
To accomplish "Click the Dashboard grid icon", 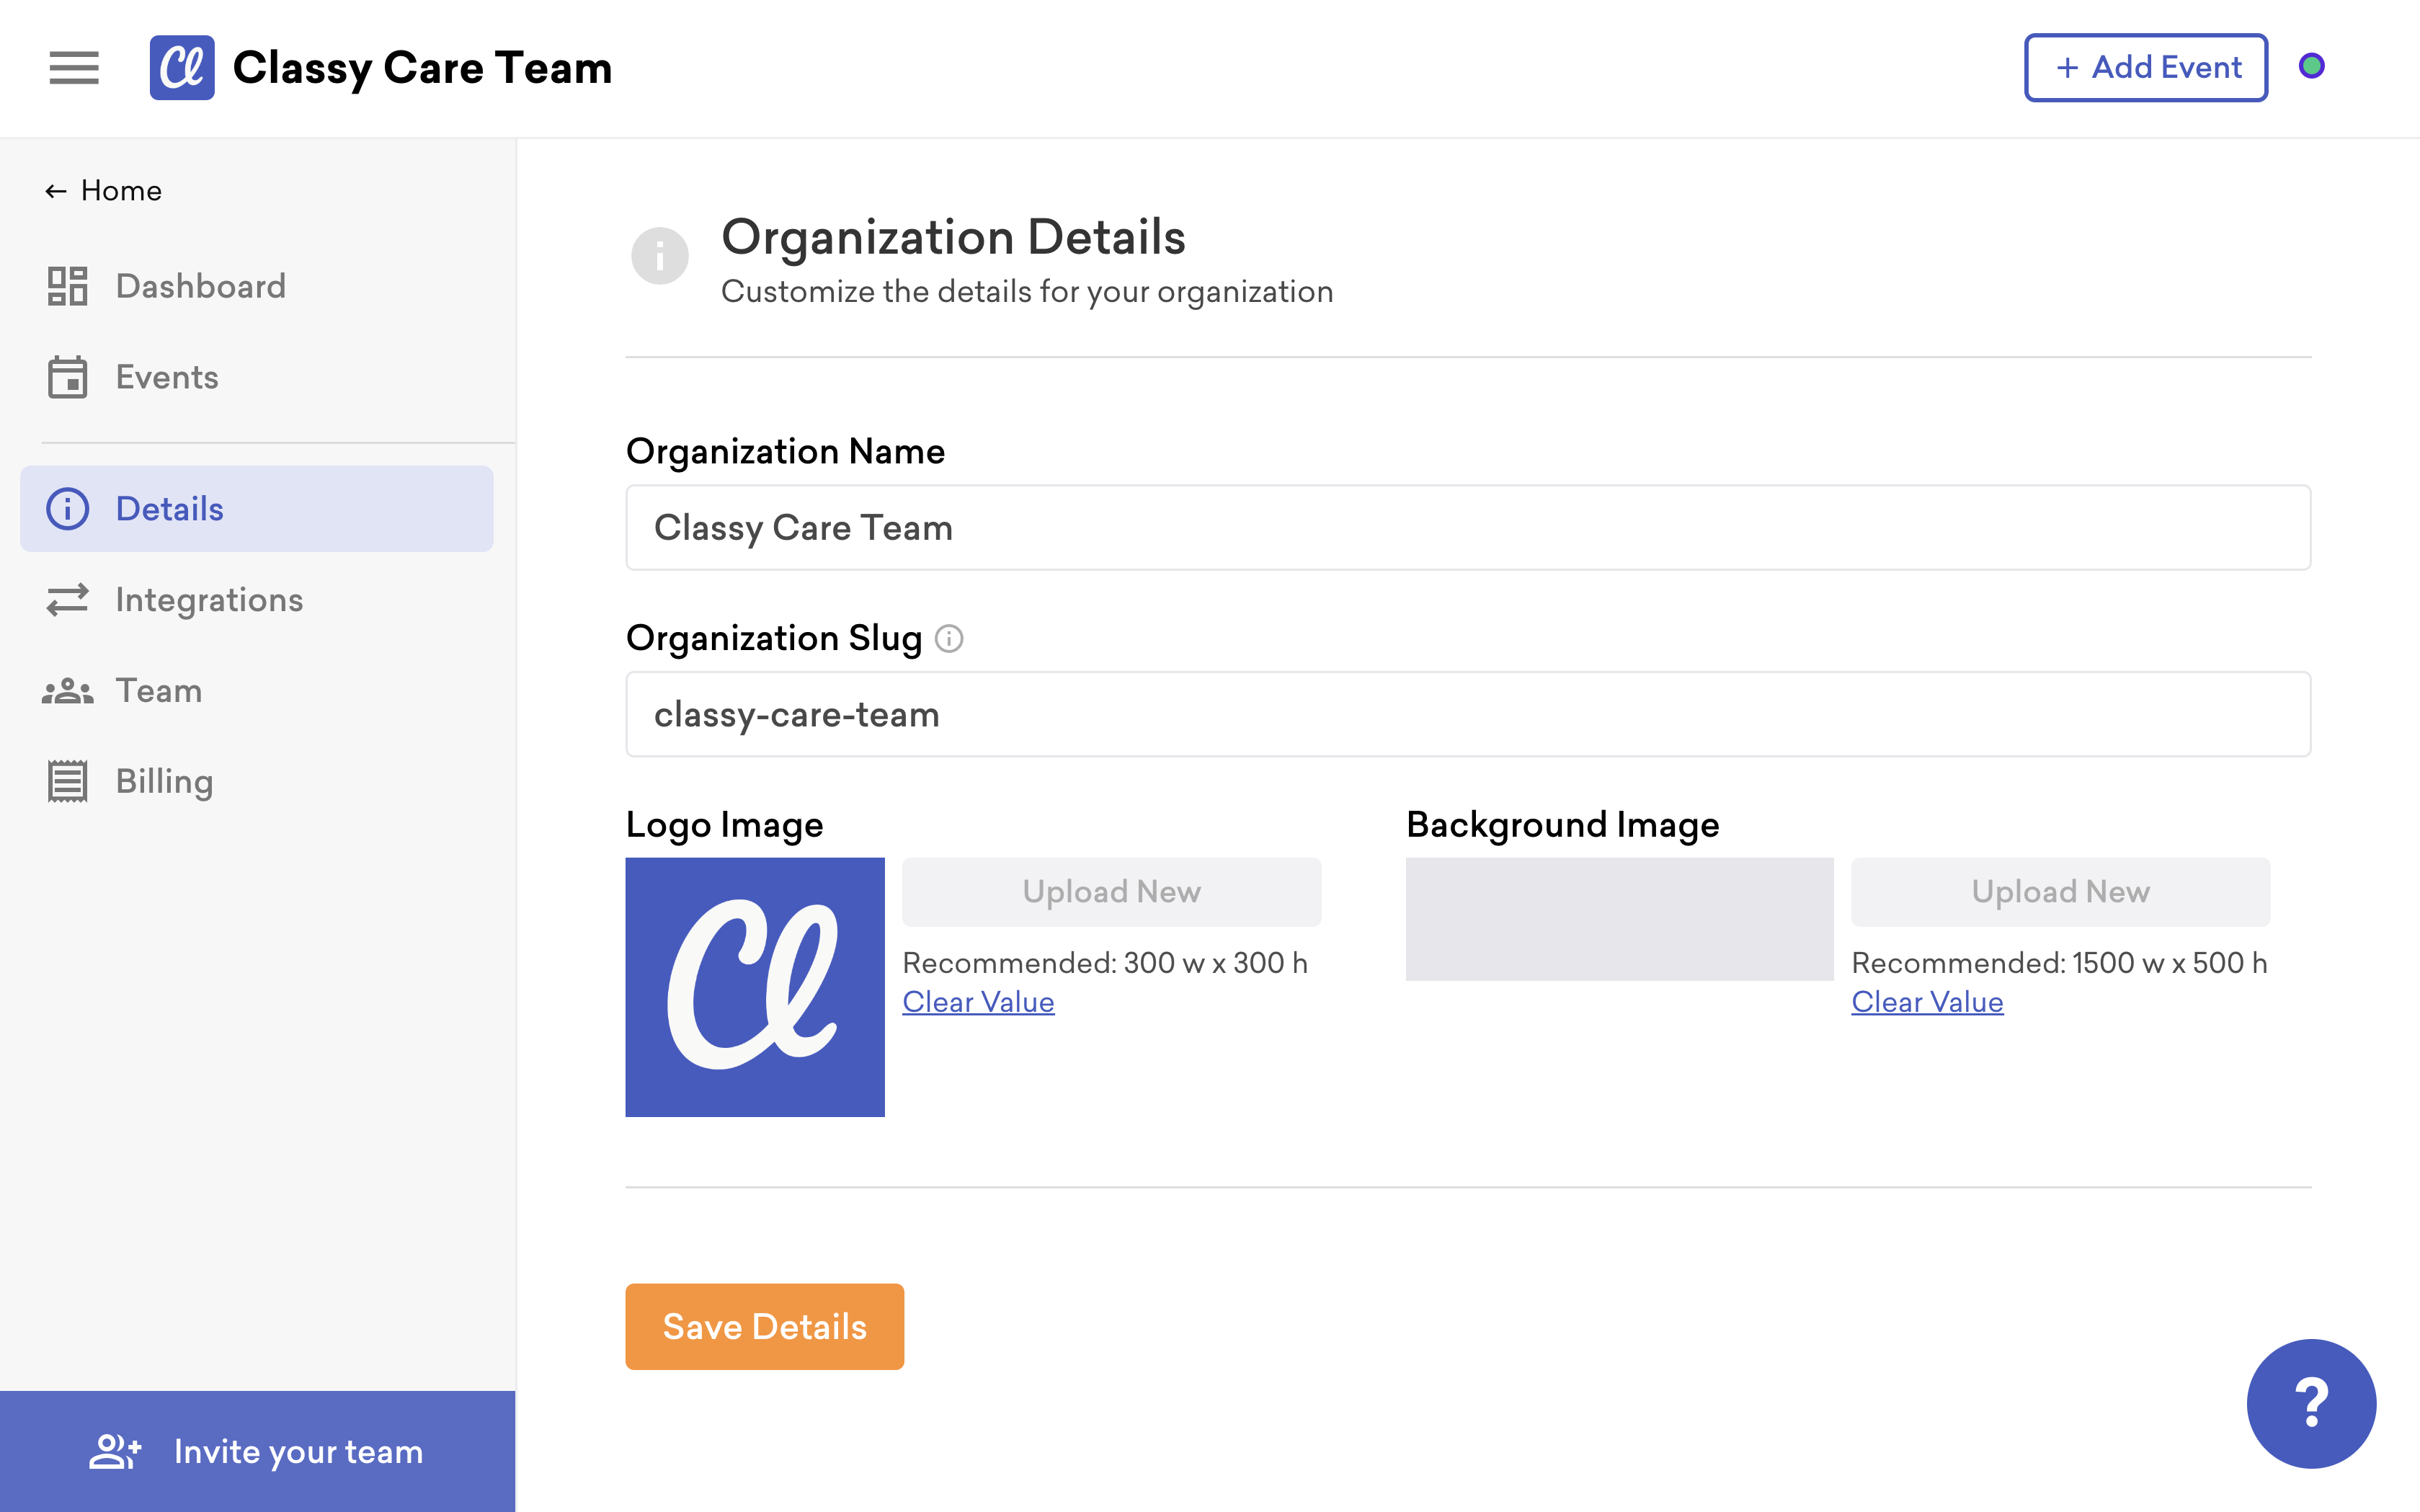I will click(67, 286).
